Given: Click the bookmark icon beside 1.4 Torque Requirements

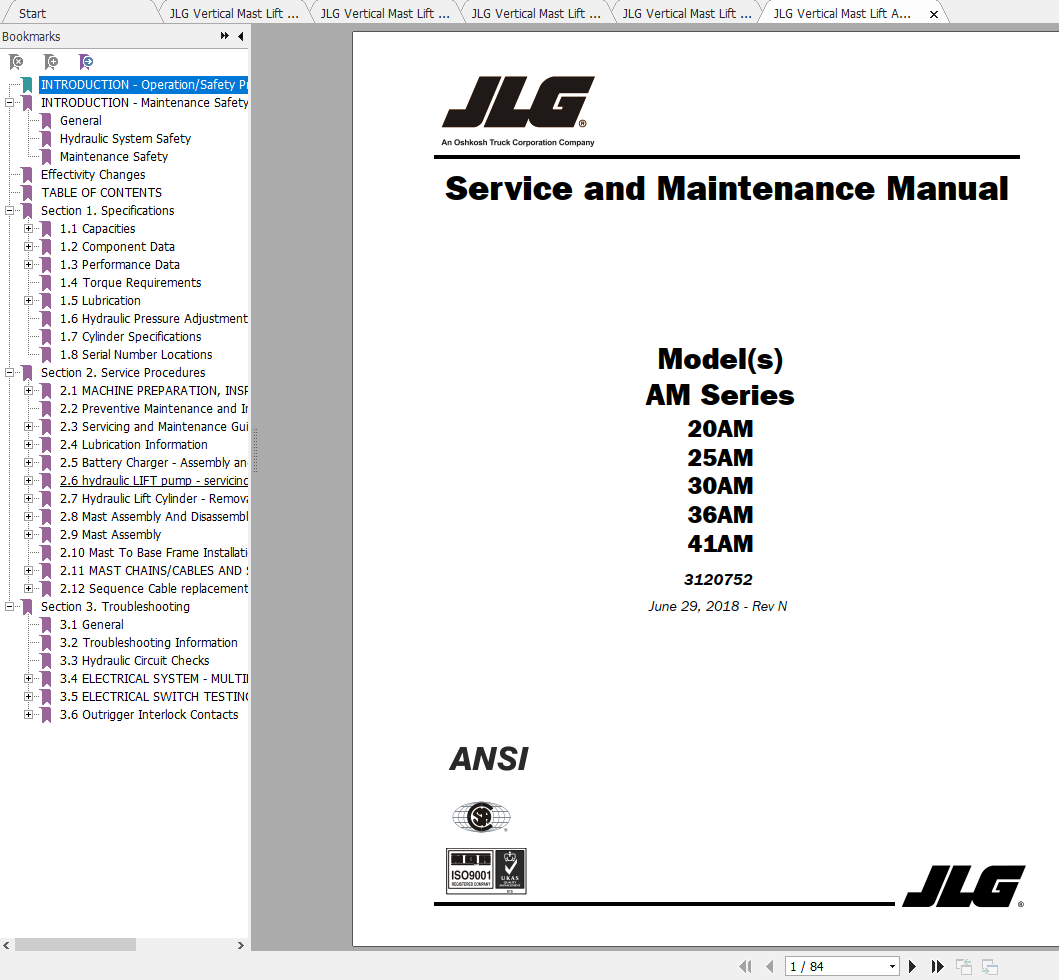Looking at the screenshot, I should tap(46, 283).
